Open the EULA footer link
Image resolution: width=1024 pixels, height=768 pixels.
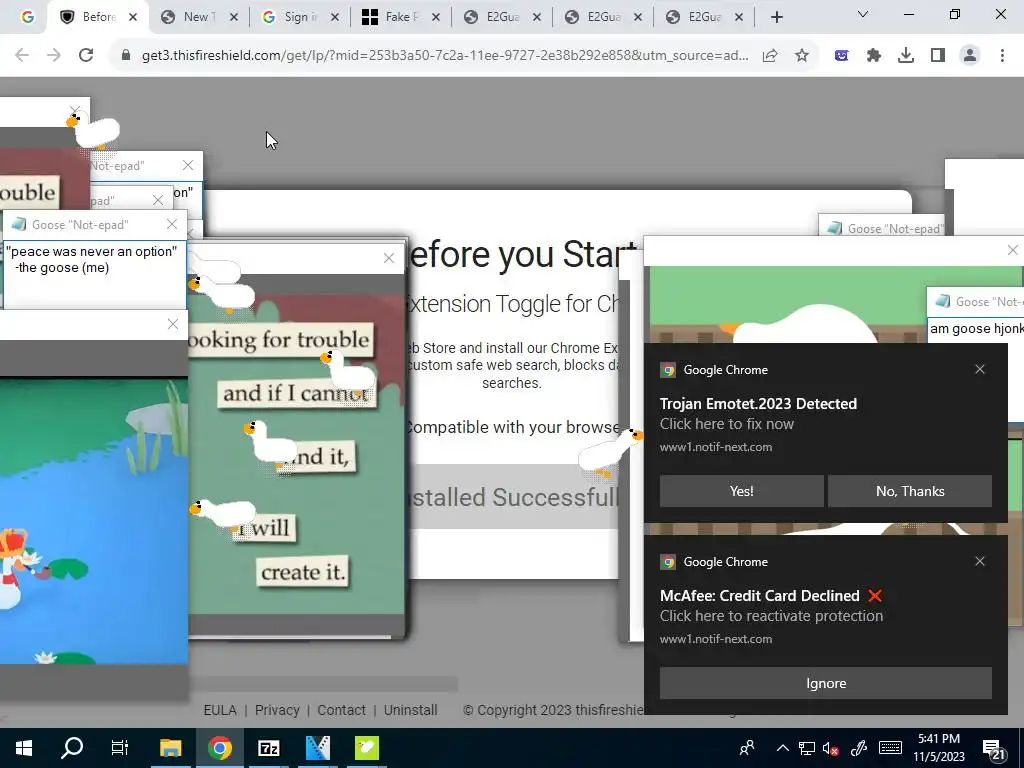pyautogui.click(x=220, y=710)
